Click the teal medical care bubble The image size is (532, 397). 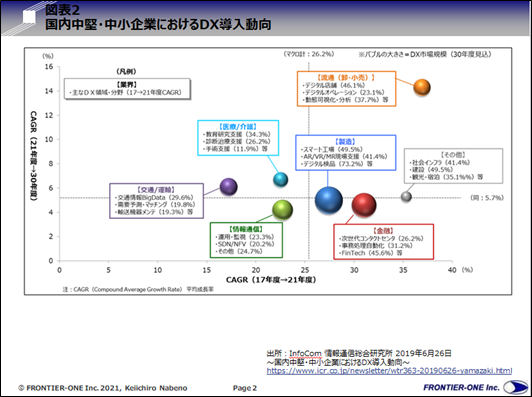click(281, 179)
